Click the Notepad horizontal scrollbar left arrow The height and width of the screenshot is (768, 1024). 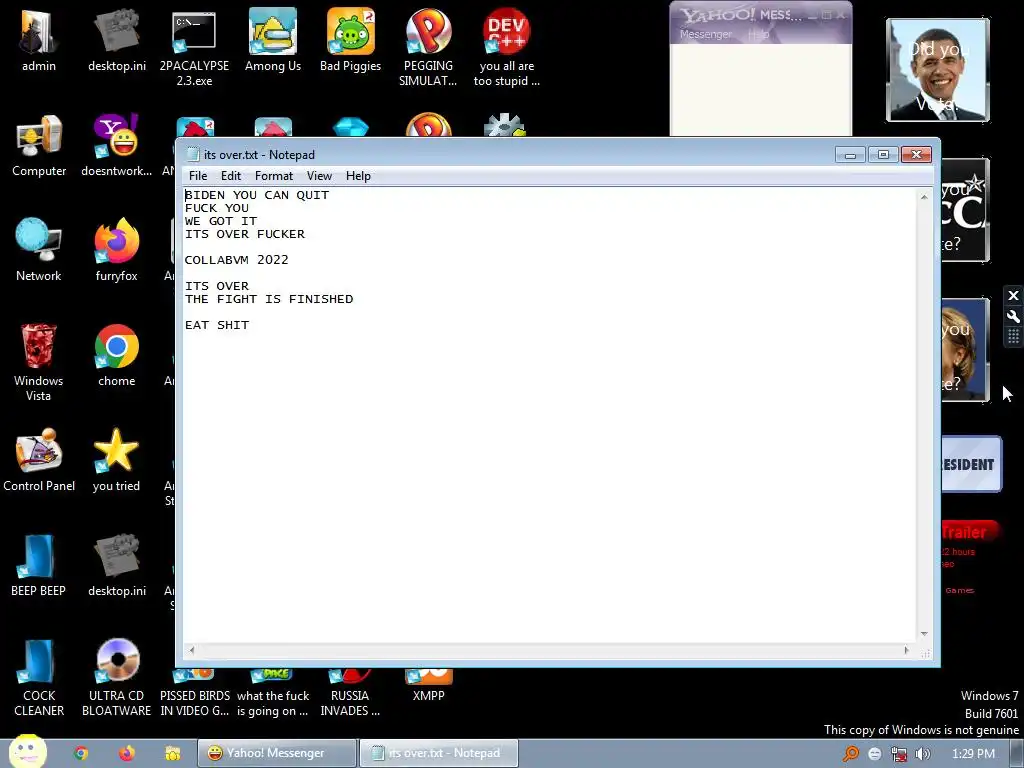pyautogui.click(x=192, y=650)
